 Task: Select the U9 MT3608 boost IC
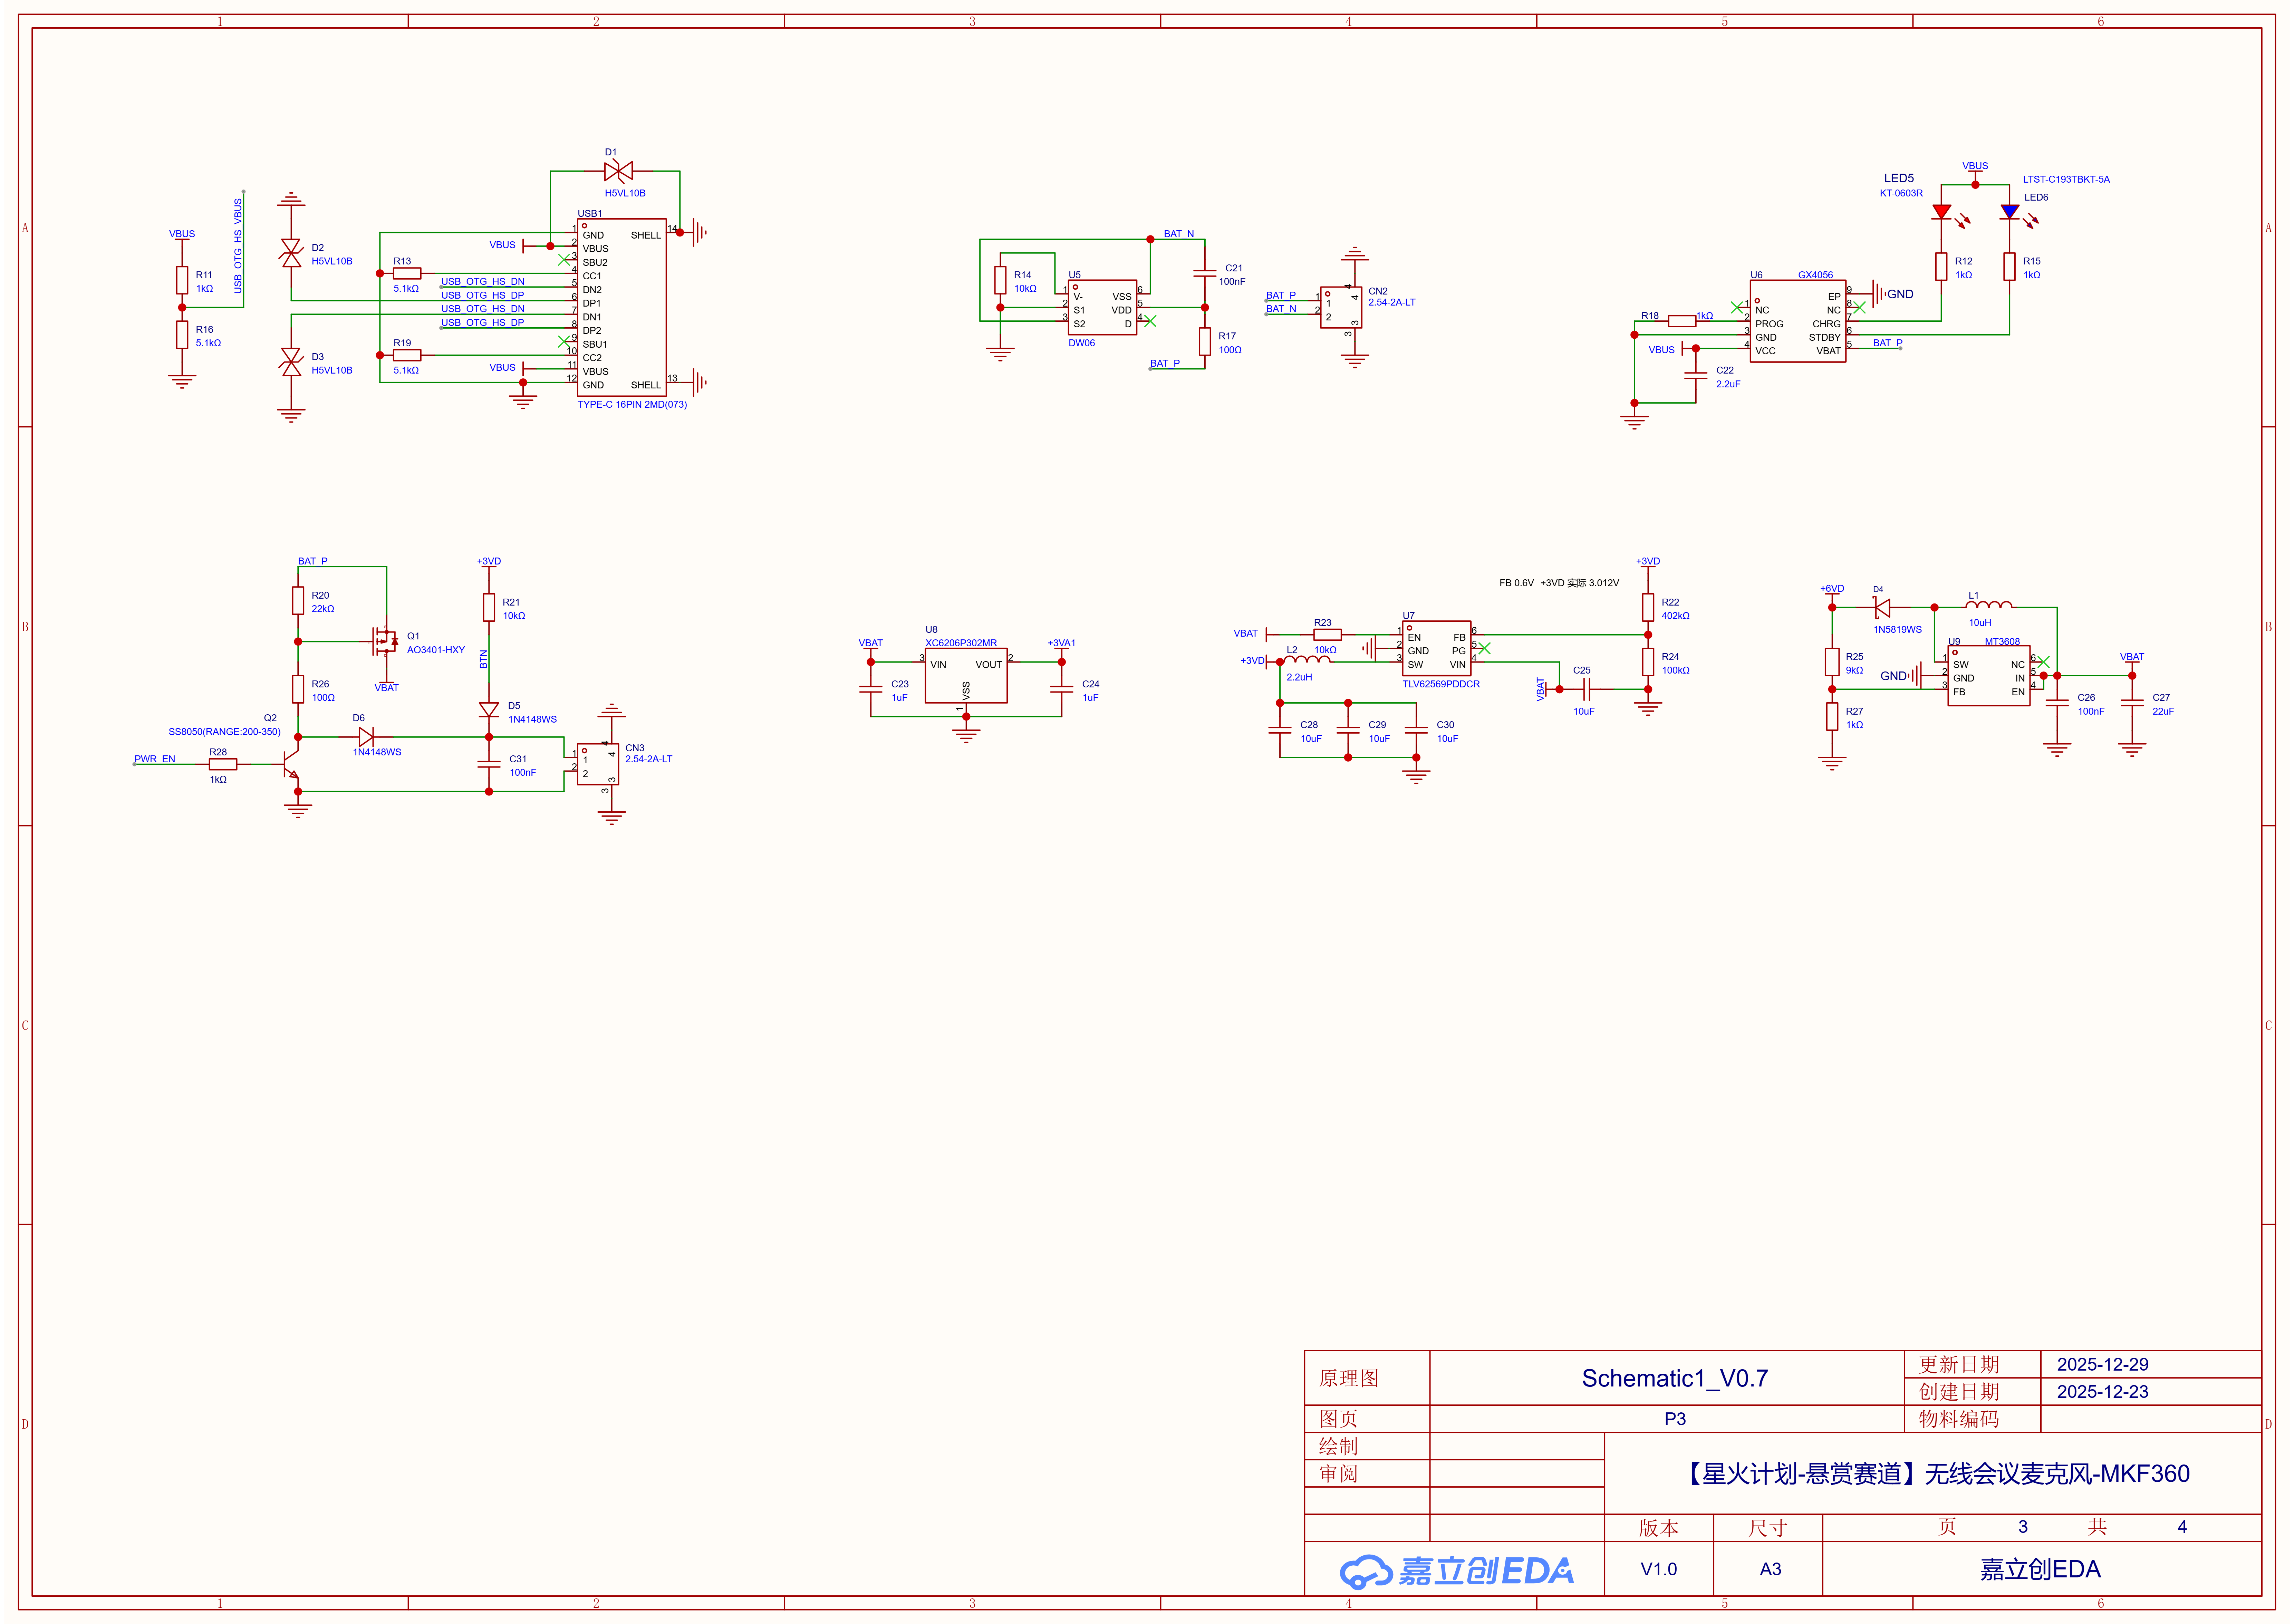[1989, 676]
